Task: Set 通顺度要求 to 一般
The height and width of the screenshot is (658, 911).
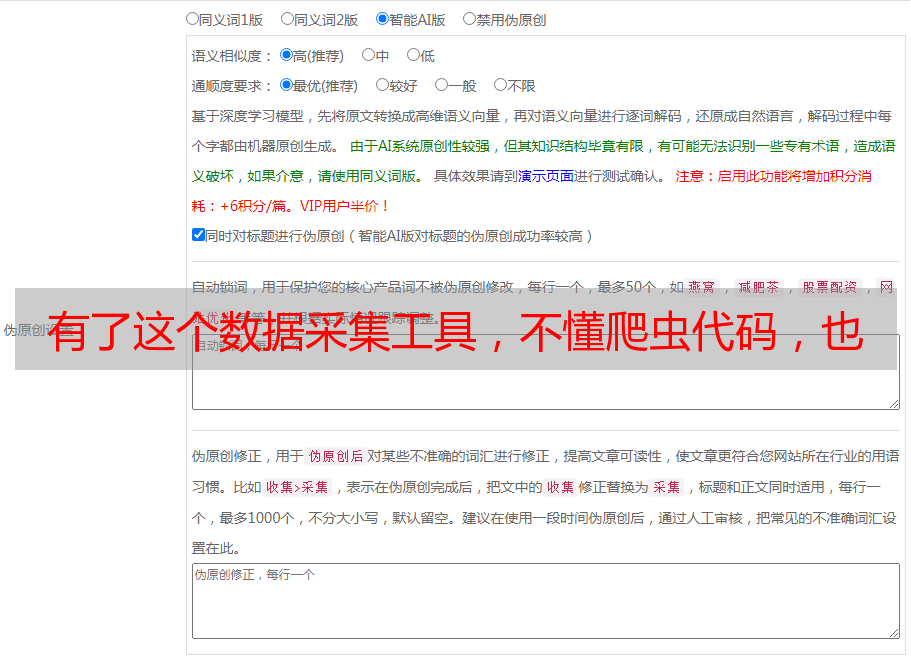Action: [441, 85]
